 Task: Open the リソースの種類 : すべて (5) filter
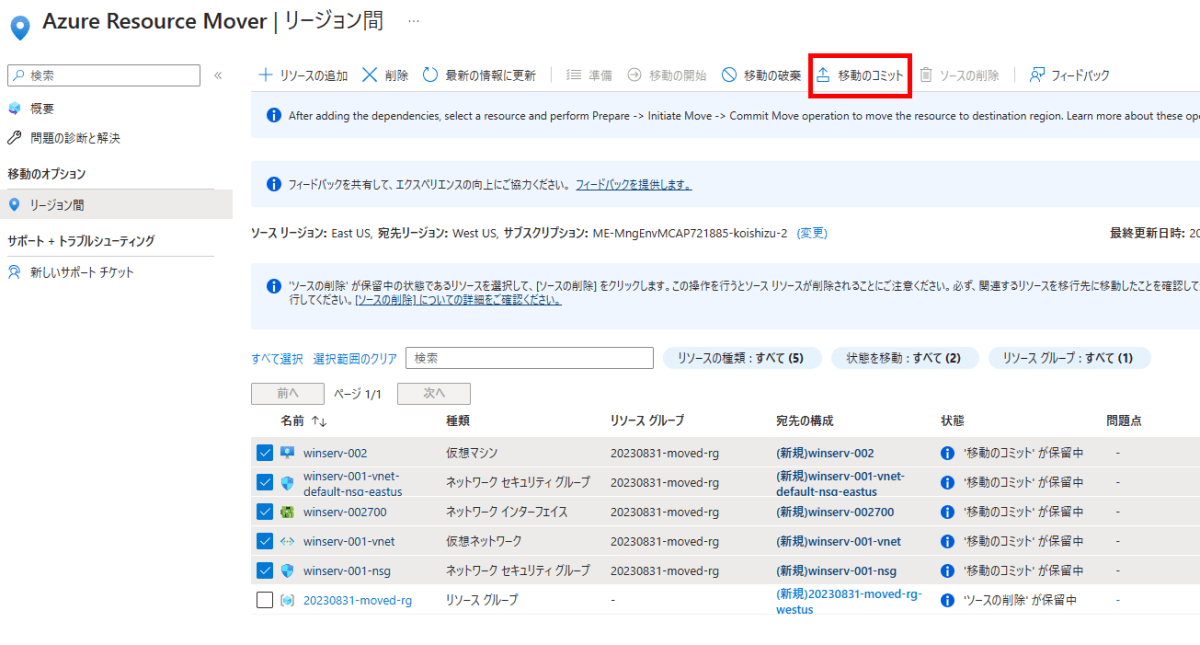(741, 358)
